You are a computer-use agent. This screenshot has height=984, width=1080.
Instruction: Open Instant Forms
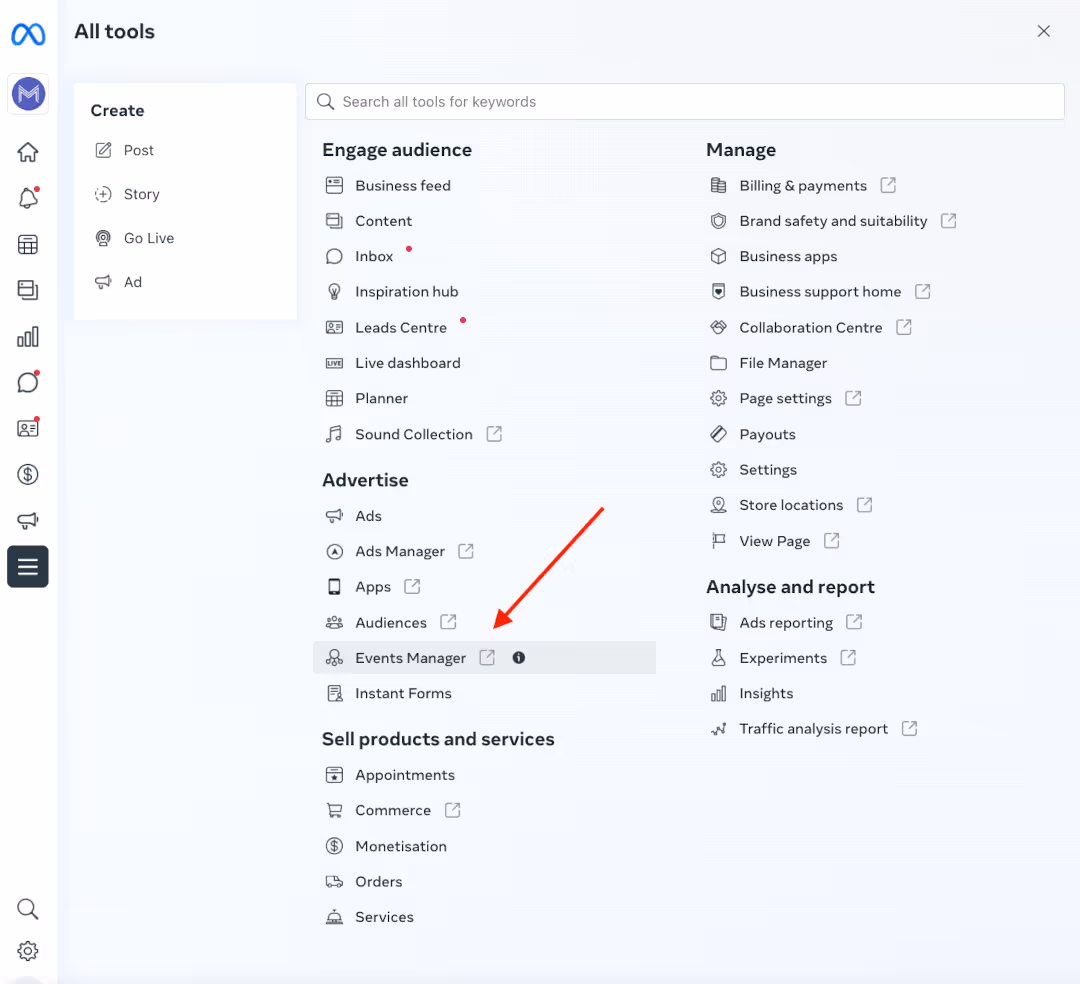point(388,693)
